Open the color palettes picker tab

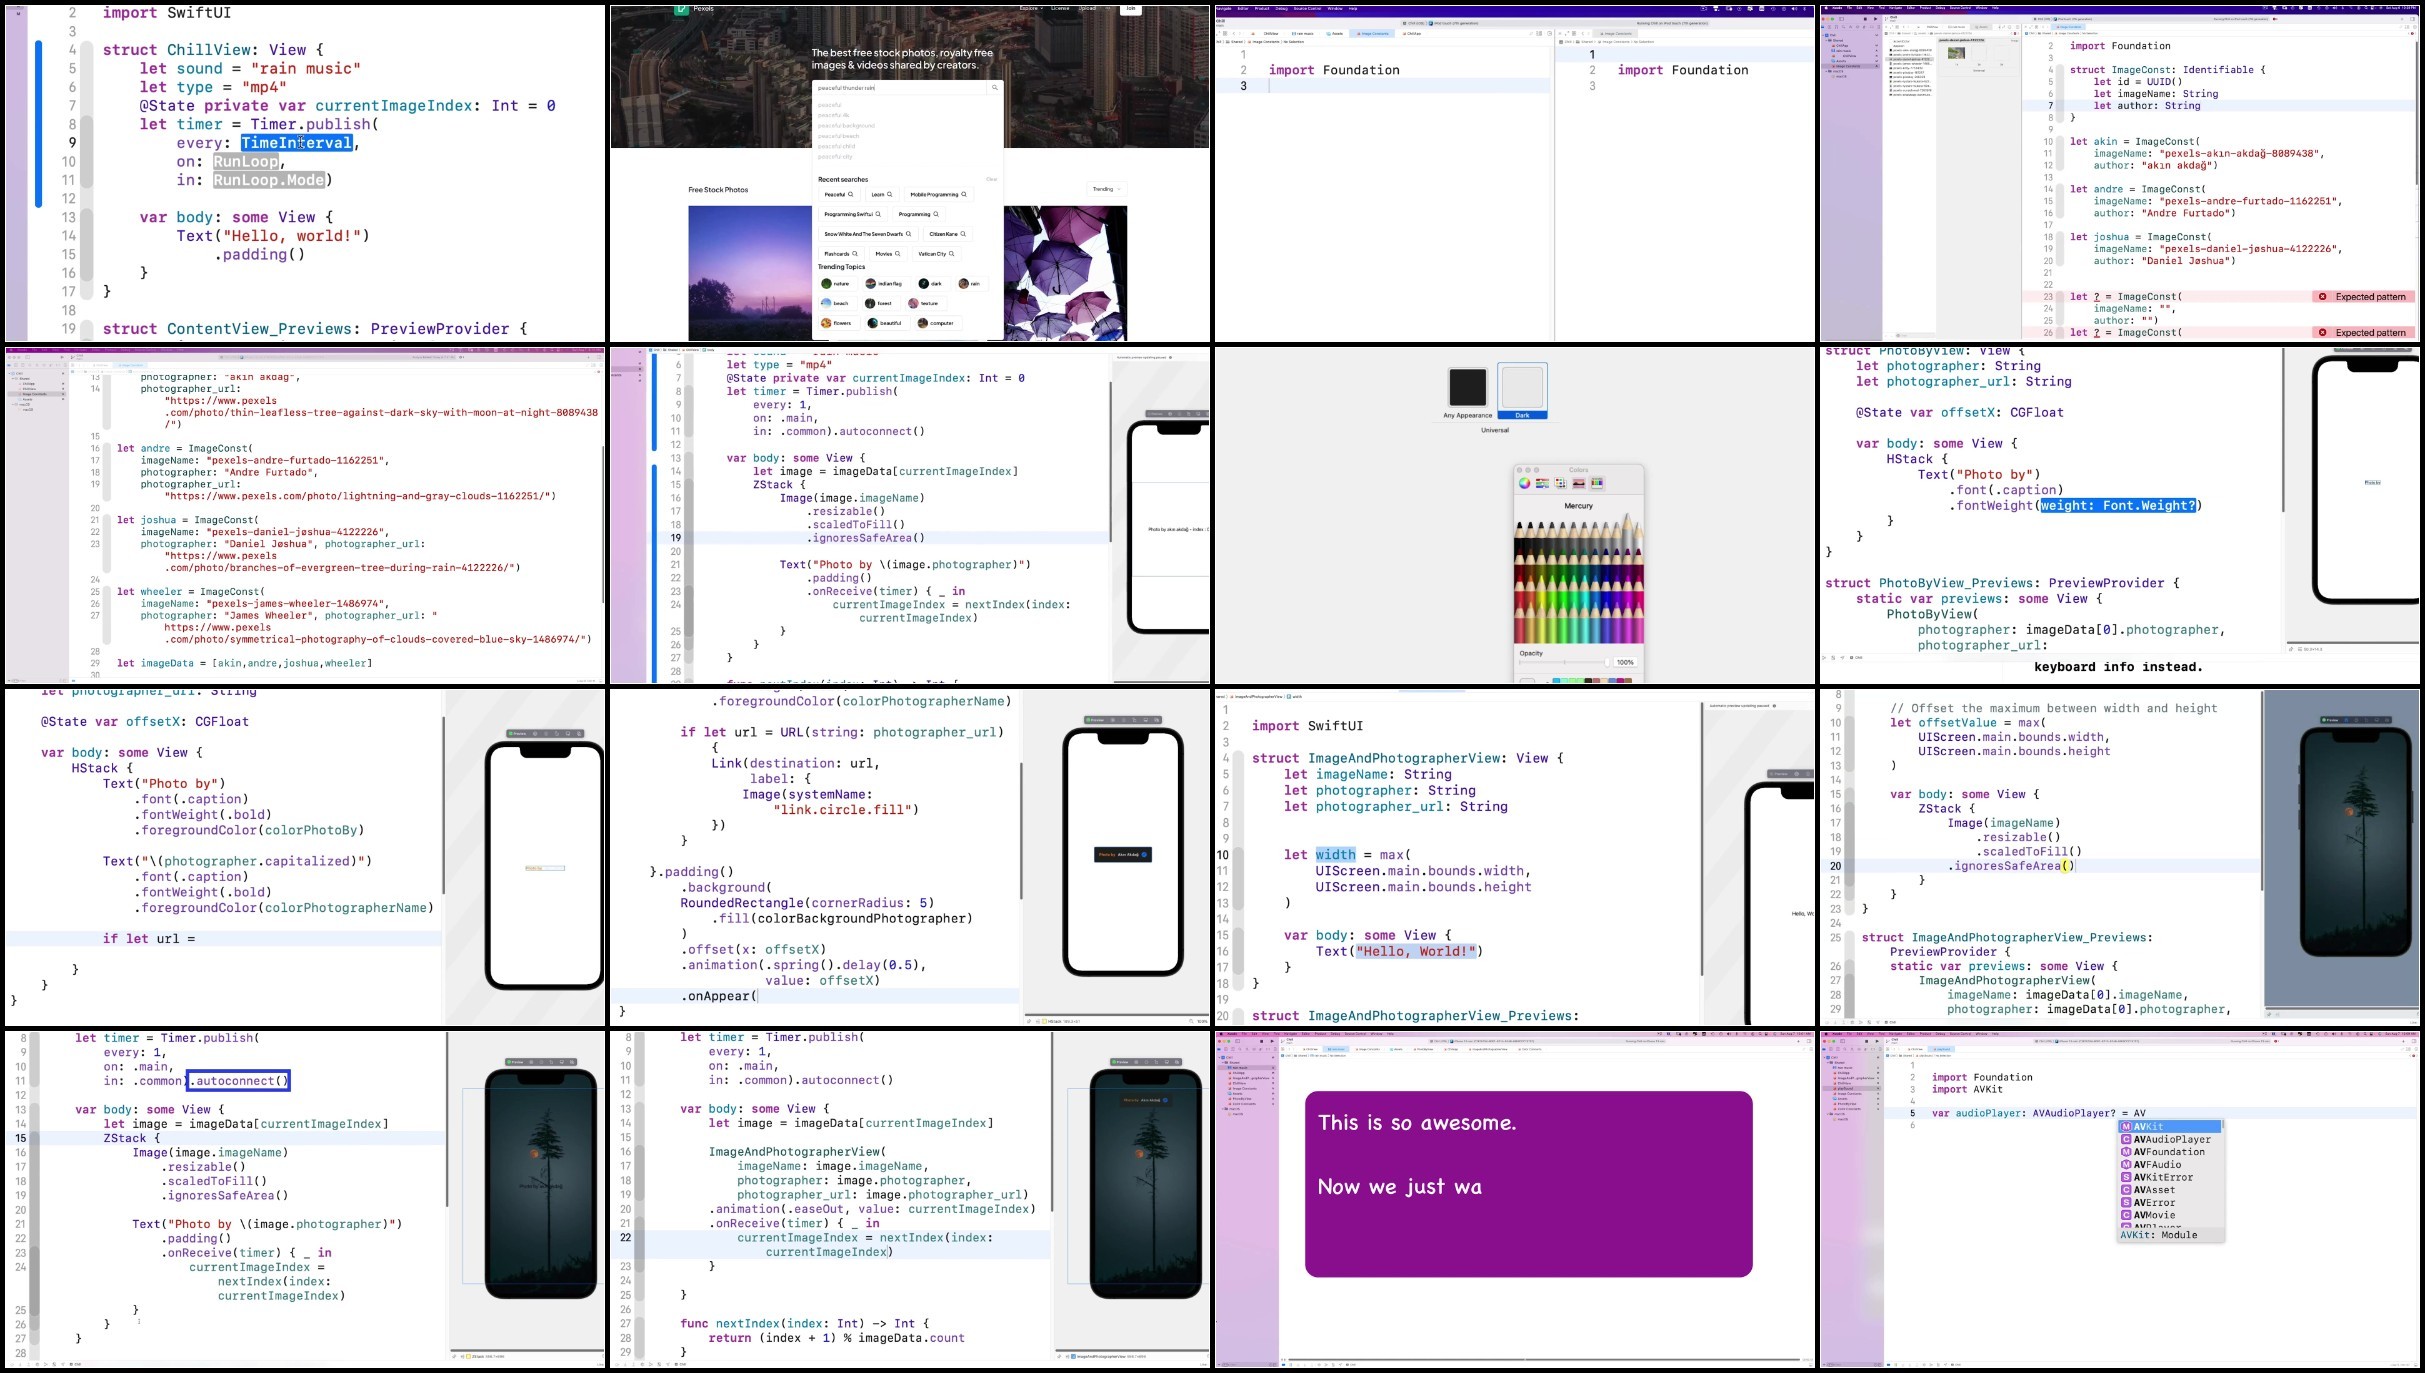pyautogui.click(x=1560, y=483)
